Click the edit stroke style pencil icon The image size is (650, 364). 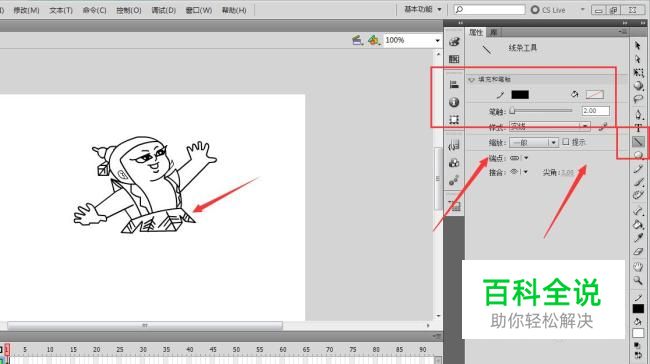click(x=603, y=127)
